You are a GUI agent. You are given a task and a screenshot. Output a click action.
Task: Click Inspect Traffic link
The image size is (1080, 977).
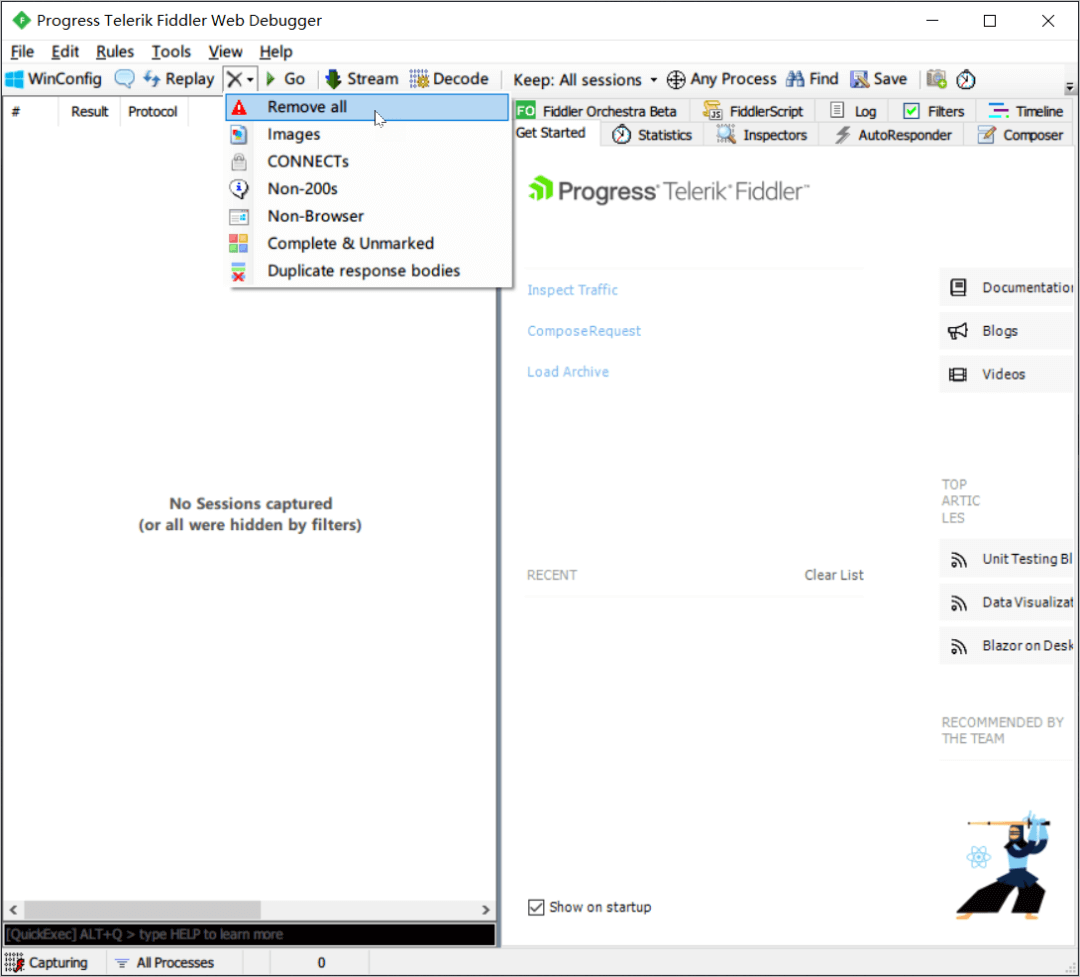tap(572, 290)
